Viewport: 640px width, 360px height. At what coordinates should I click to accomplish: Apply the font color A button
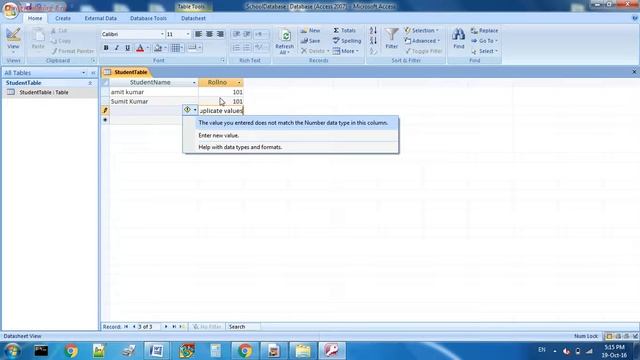(140, 48)
